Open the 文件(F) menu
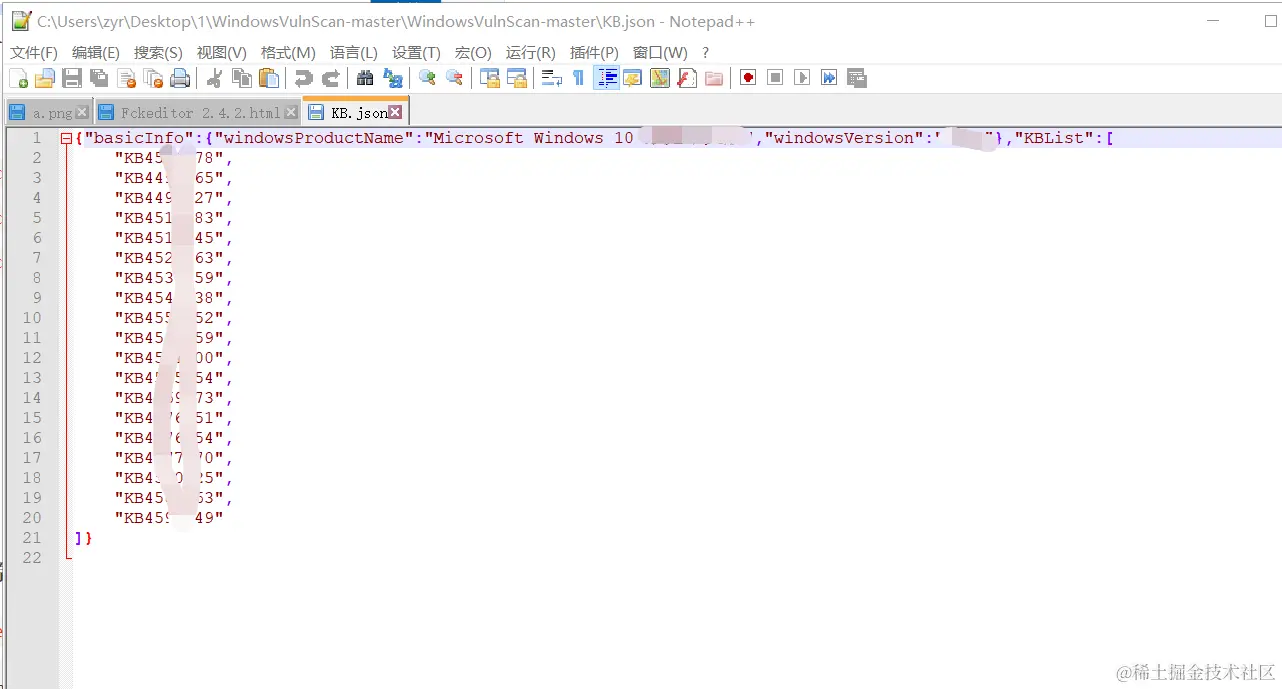 tap(34, 53)
